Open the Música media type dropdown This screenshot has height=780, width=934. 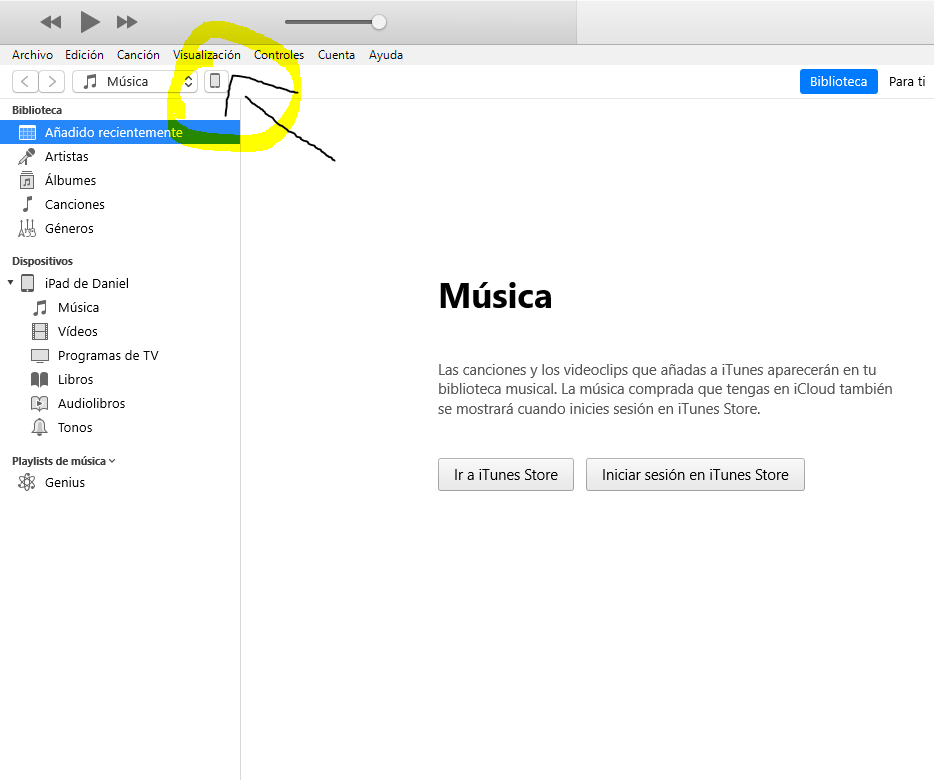pos(135,82)
